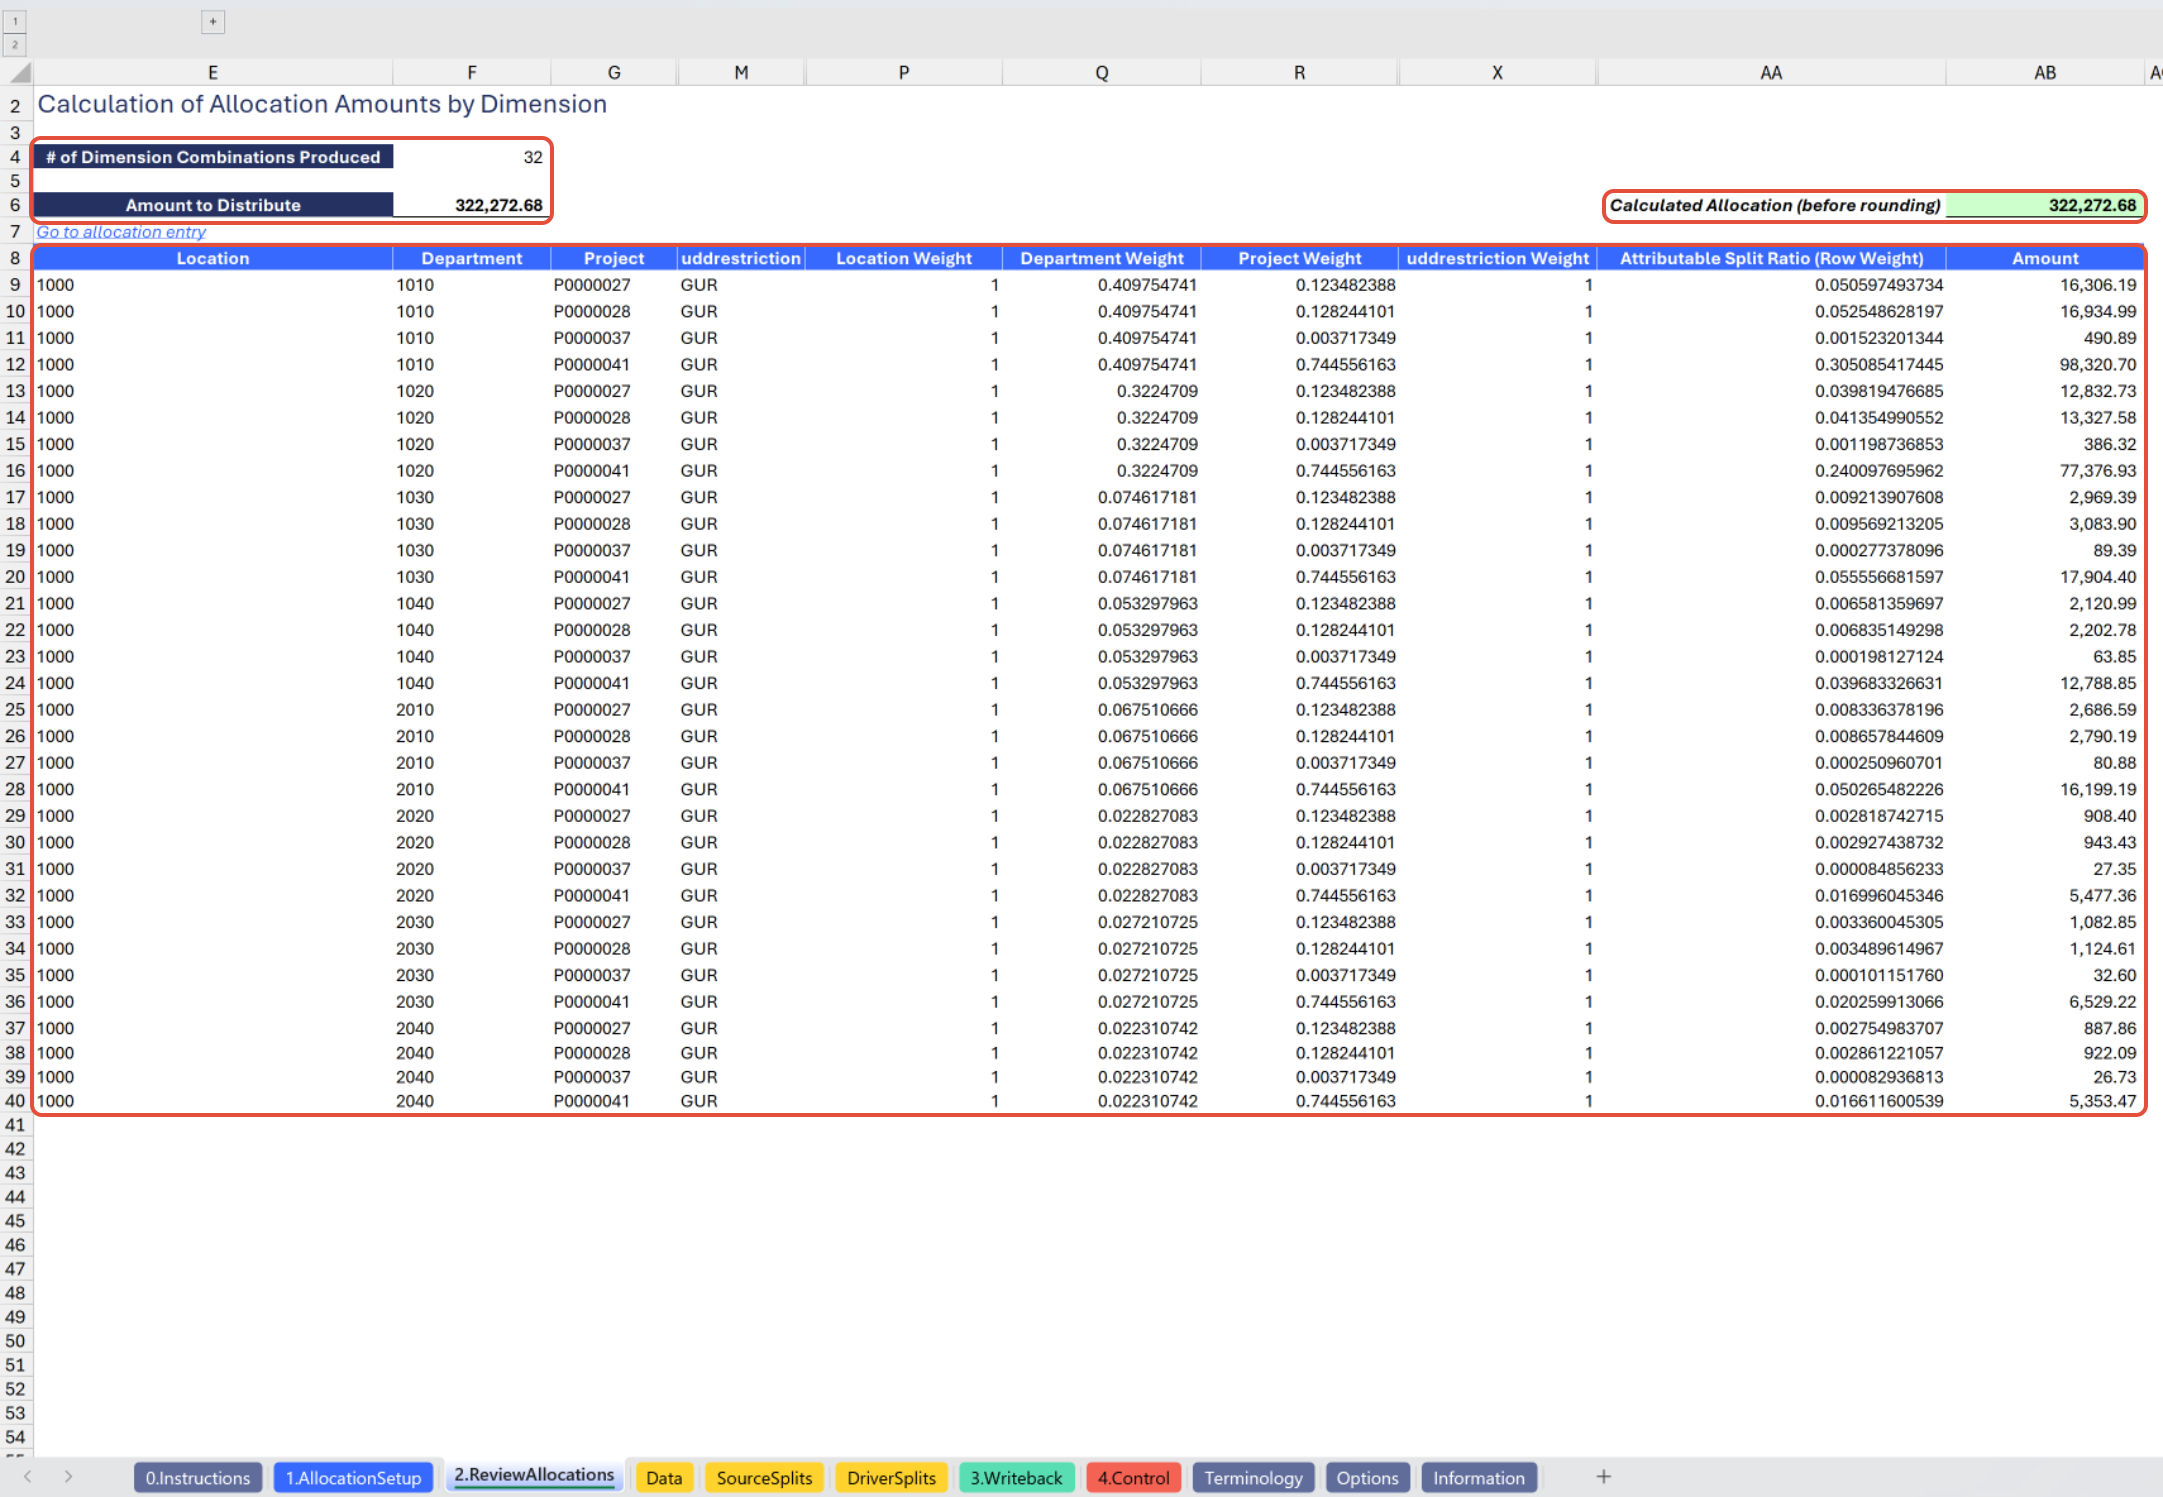The image size is (2163, 1497).
Task: Click the green Calculated Allocation total cell
Action: 2043,205
